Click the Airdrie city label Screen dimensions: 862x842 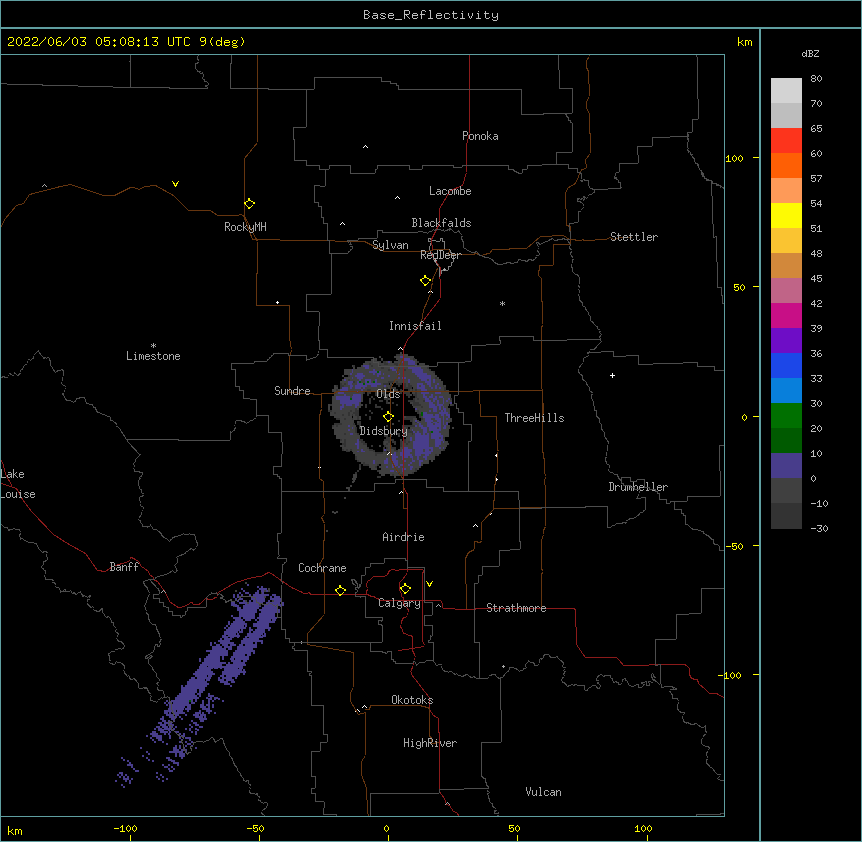point(403,537)
